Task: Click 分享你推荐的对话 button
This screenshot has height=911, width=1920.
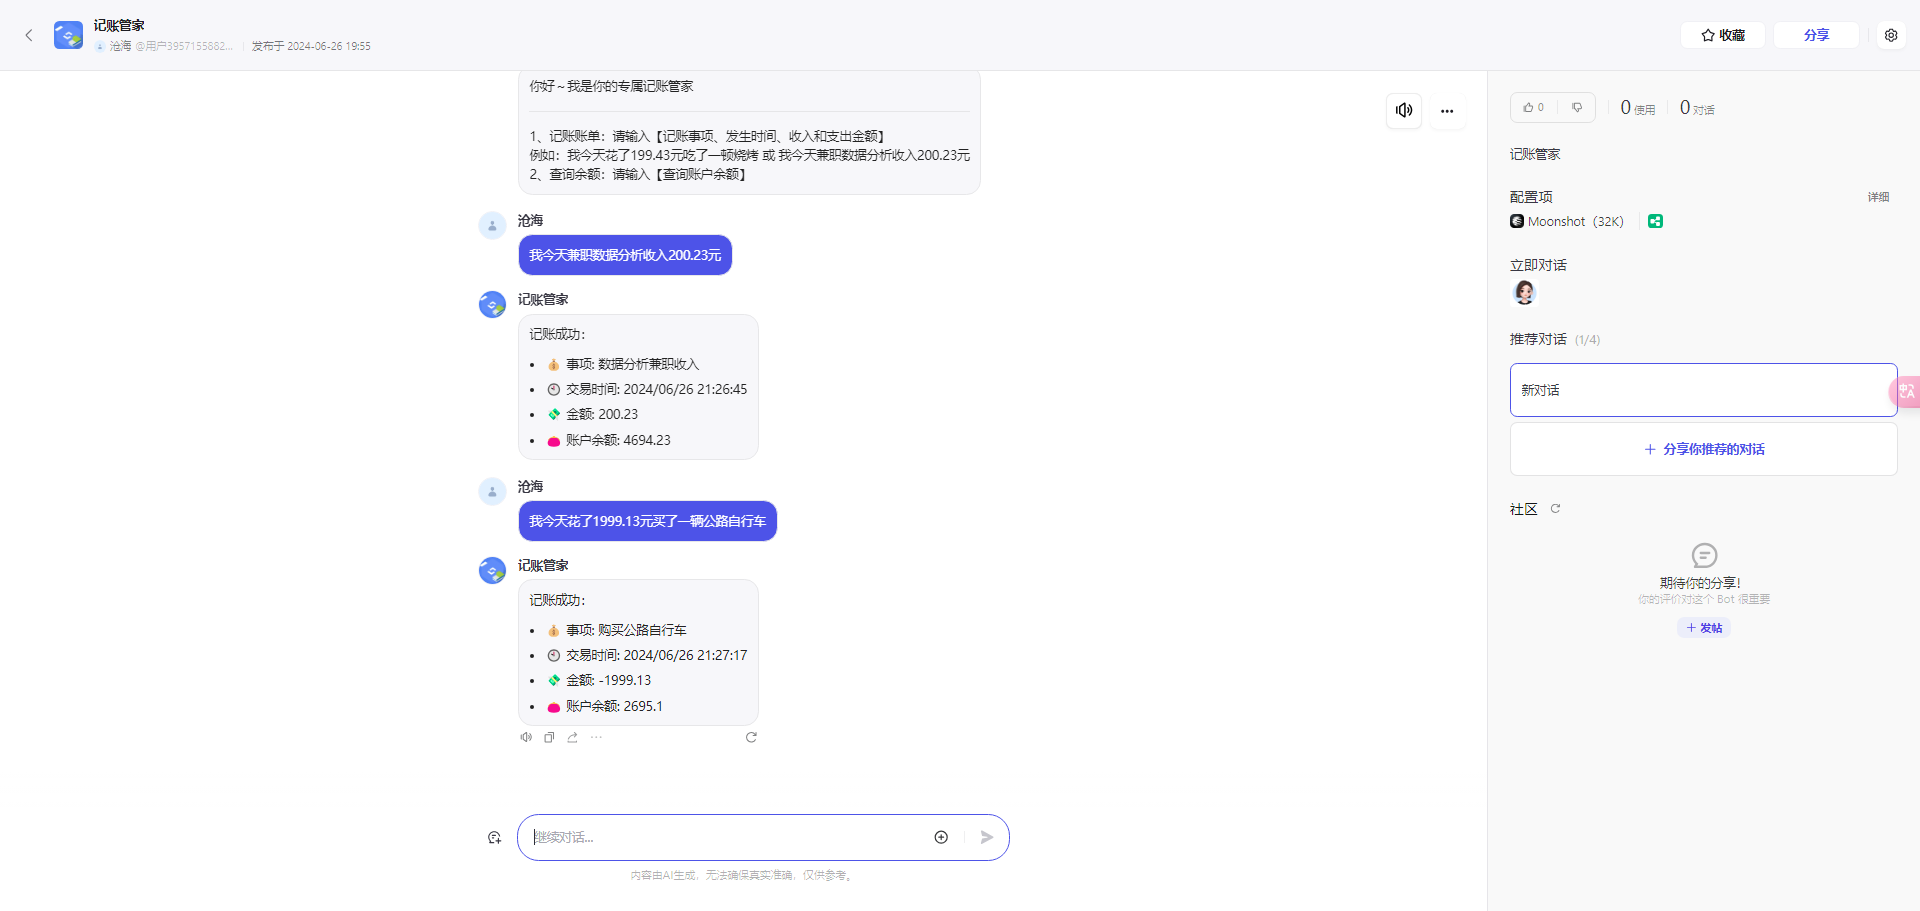Action: [x=1703, y=449]
